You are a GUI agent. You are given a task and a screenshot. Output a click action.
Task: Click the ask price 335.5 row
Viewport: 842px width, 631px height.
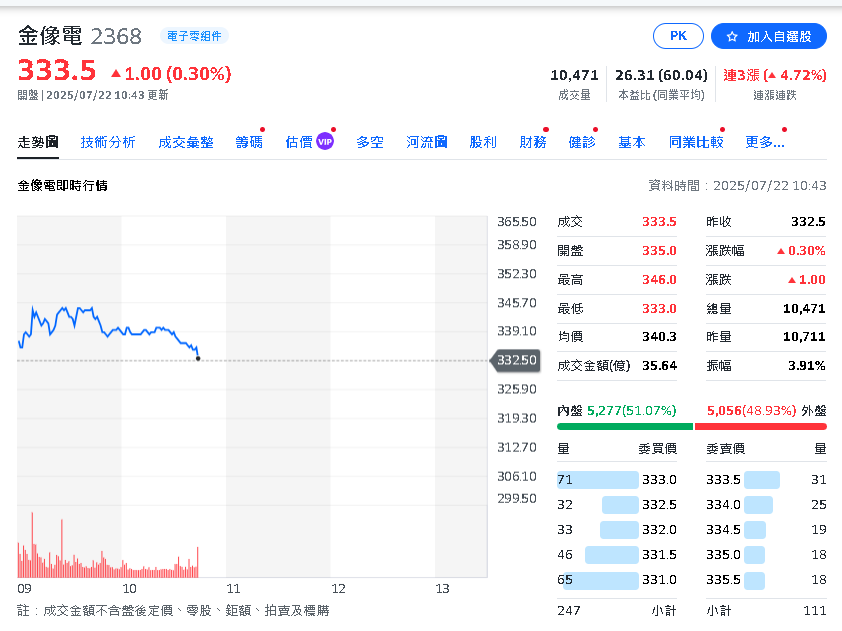(766, 580)
